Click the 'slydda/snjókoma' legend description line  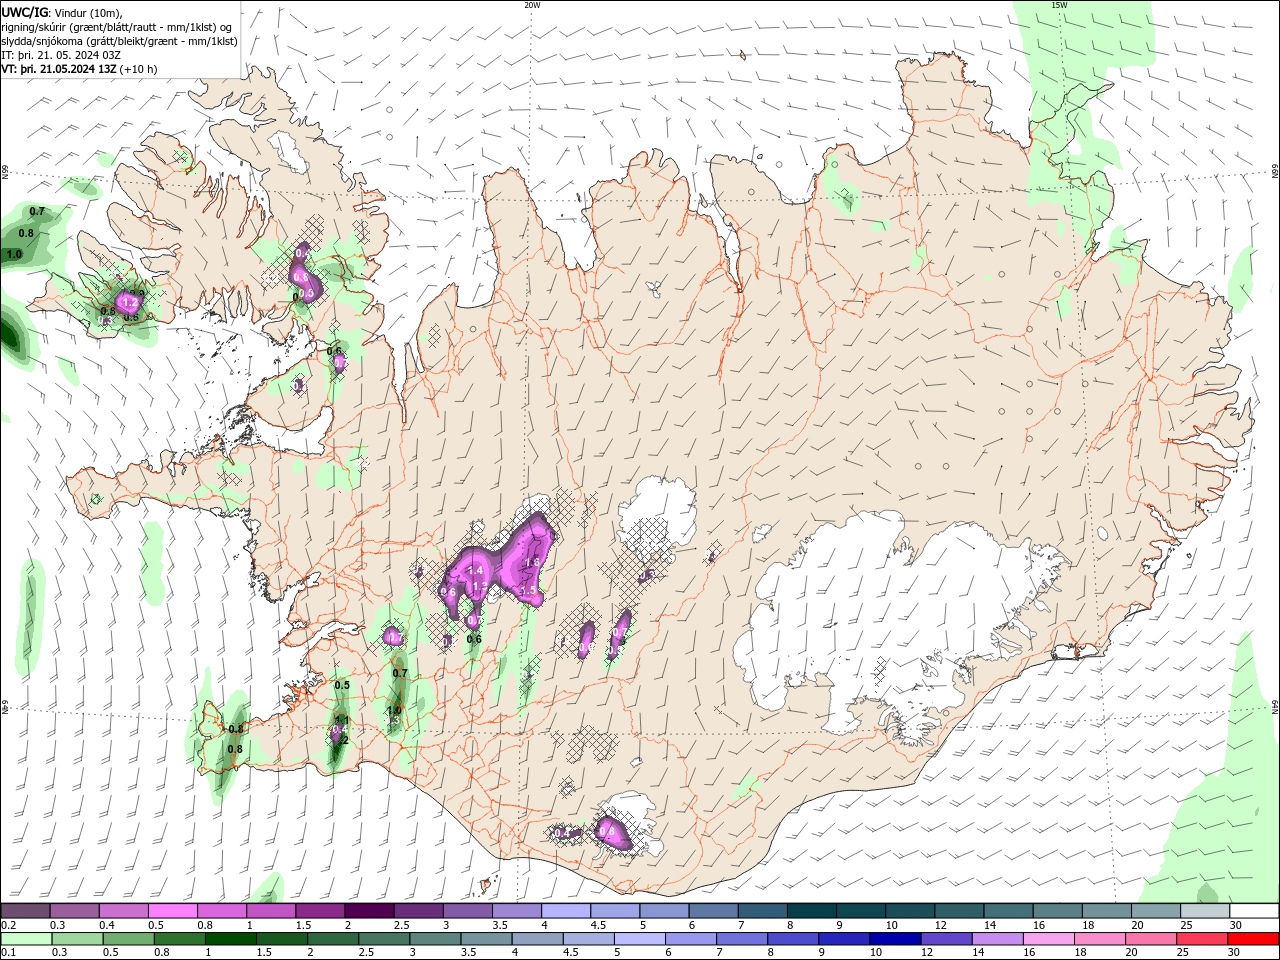pos(120,41)
